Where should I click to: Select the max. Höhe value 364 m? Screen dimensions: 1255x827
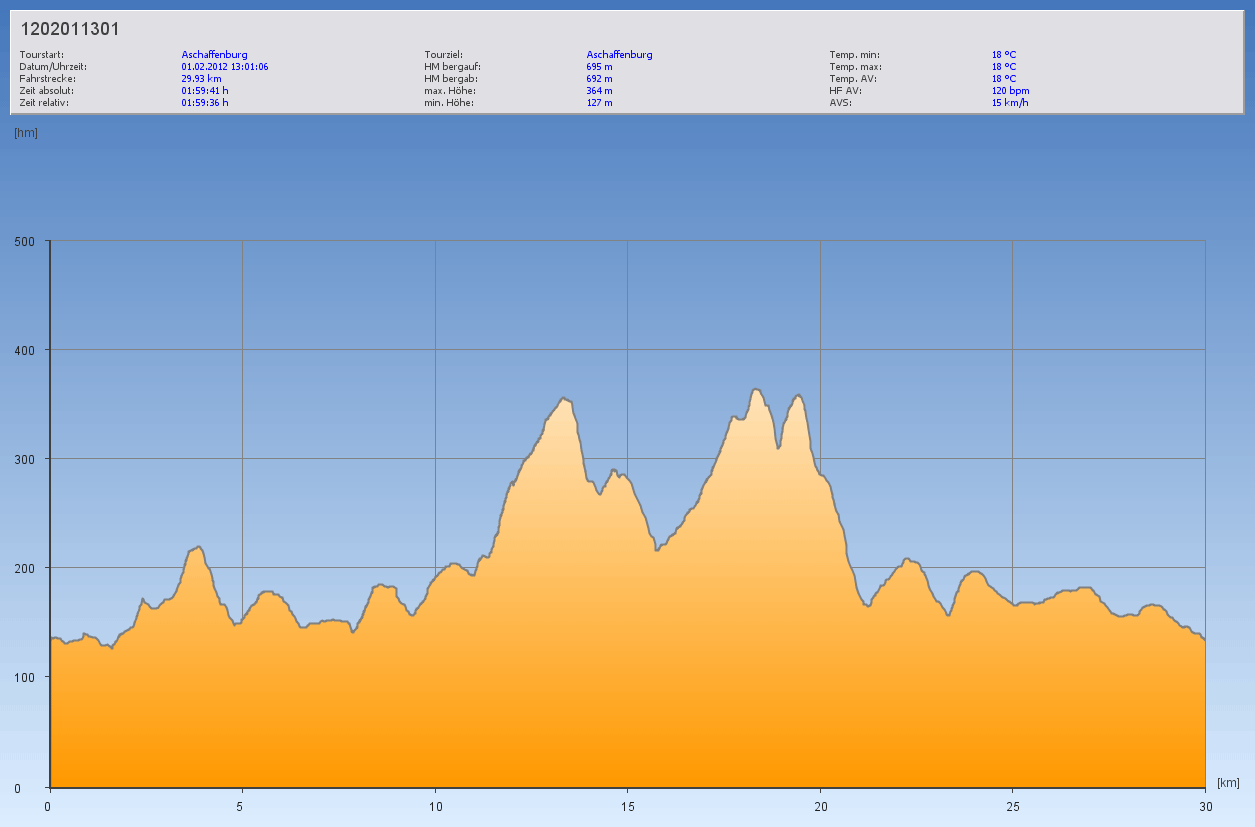point(600,91)
